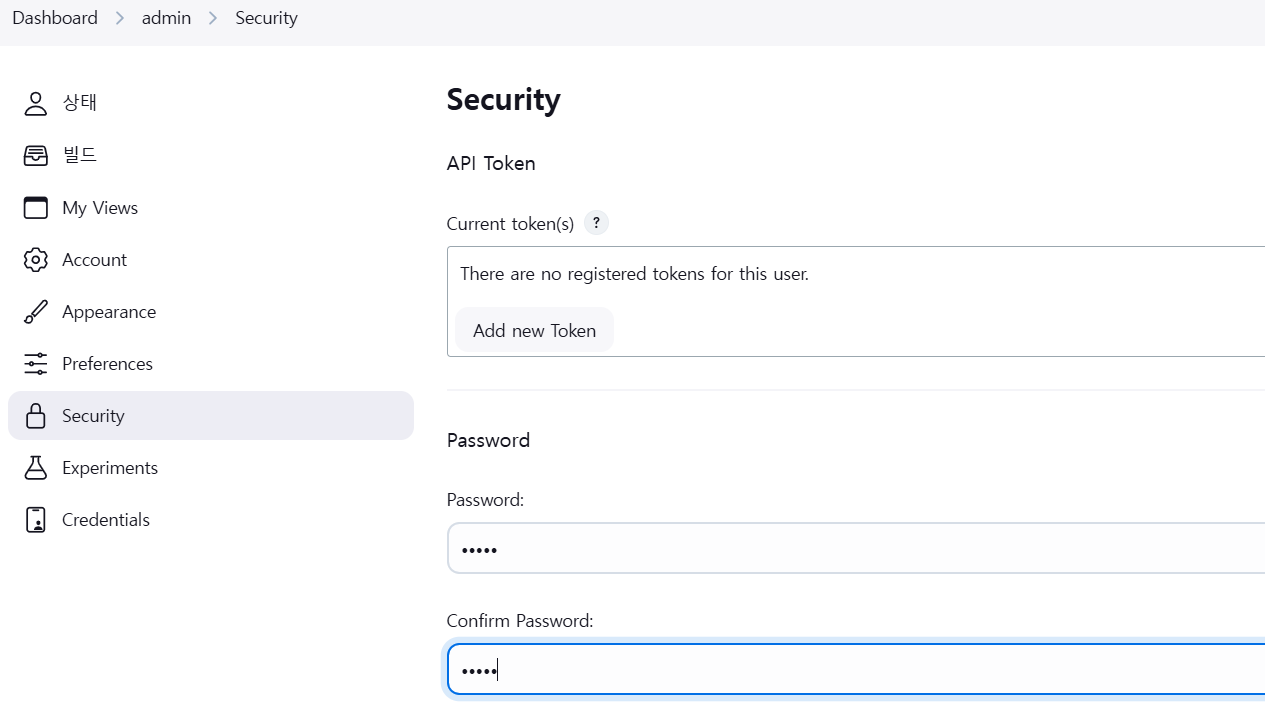The image size is (1265, 726).
Task: Click the Credentials badge icon
Action: click(36, 519)
